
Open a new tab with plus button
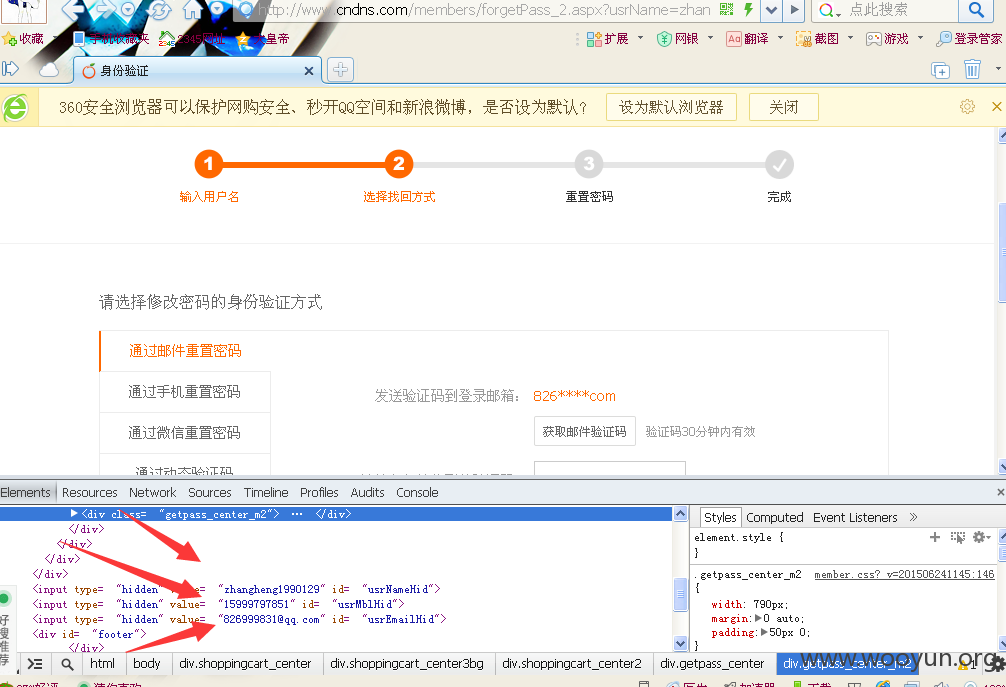(x=340, y=70)
